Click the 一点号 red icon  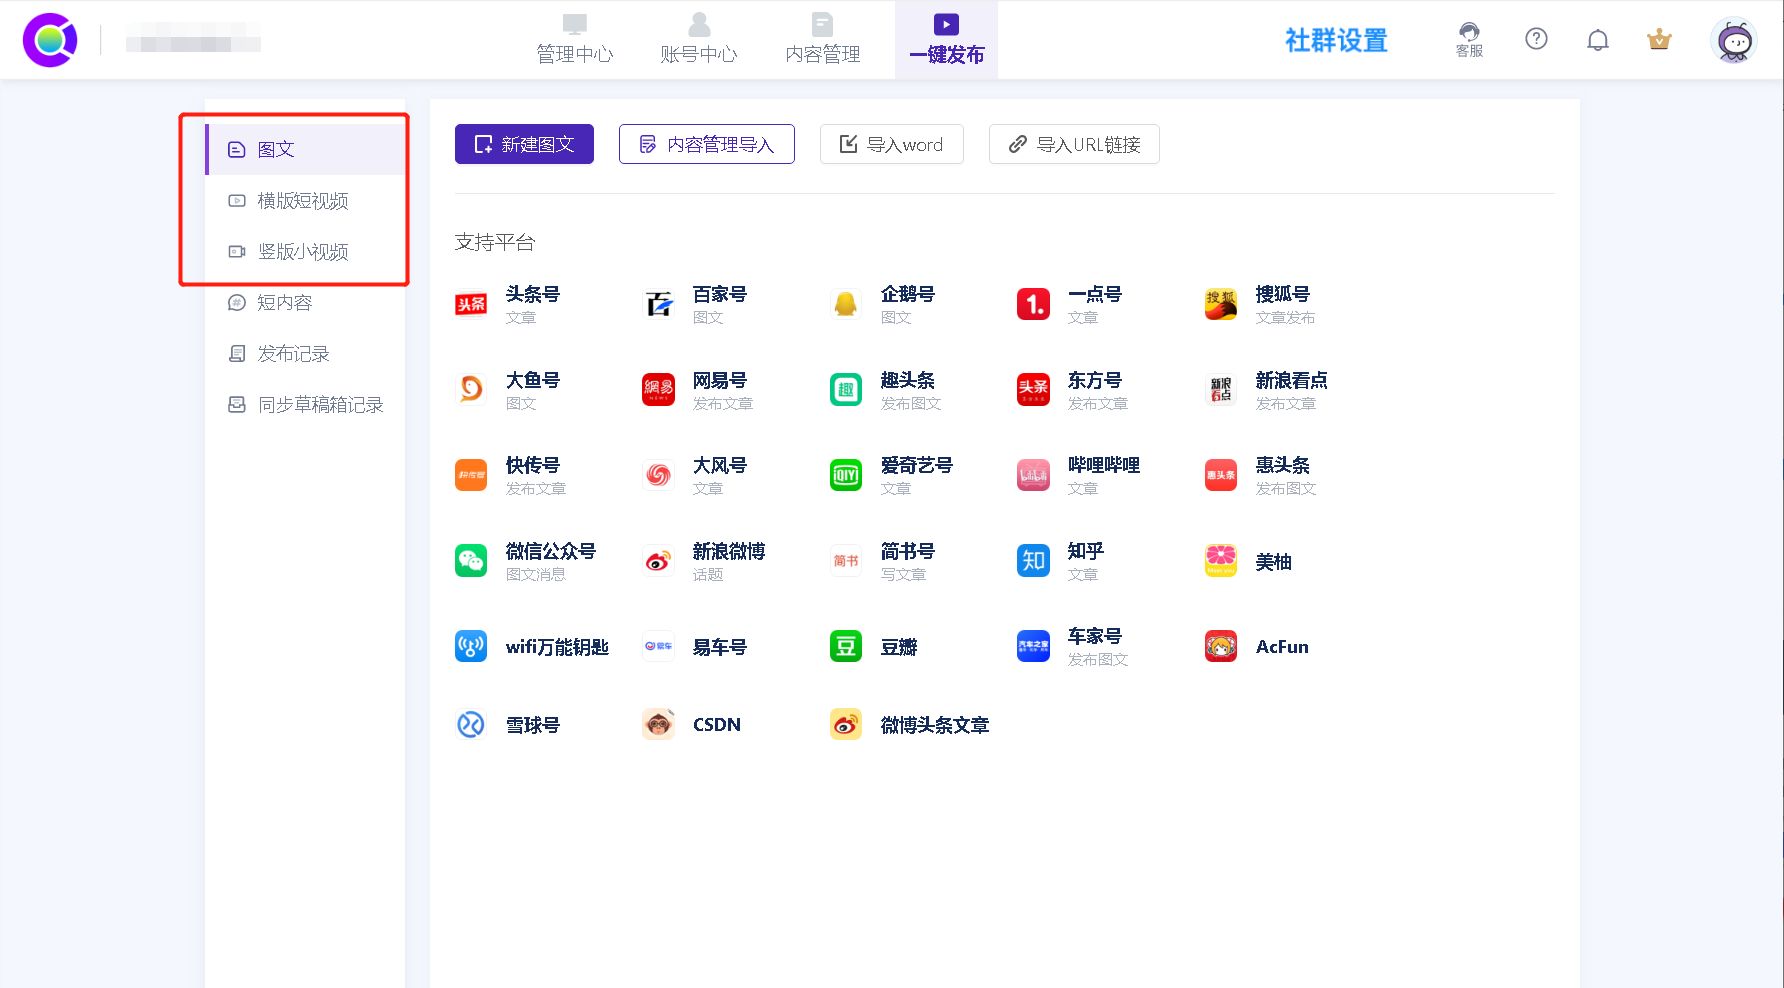pos(1033,304)
